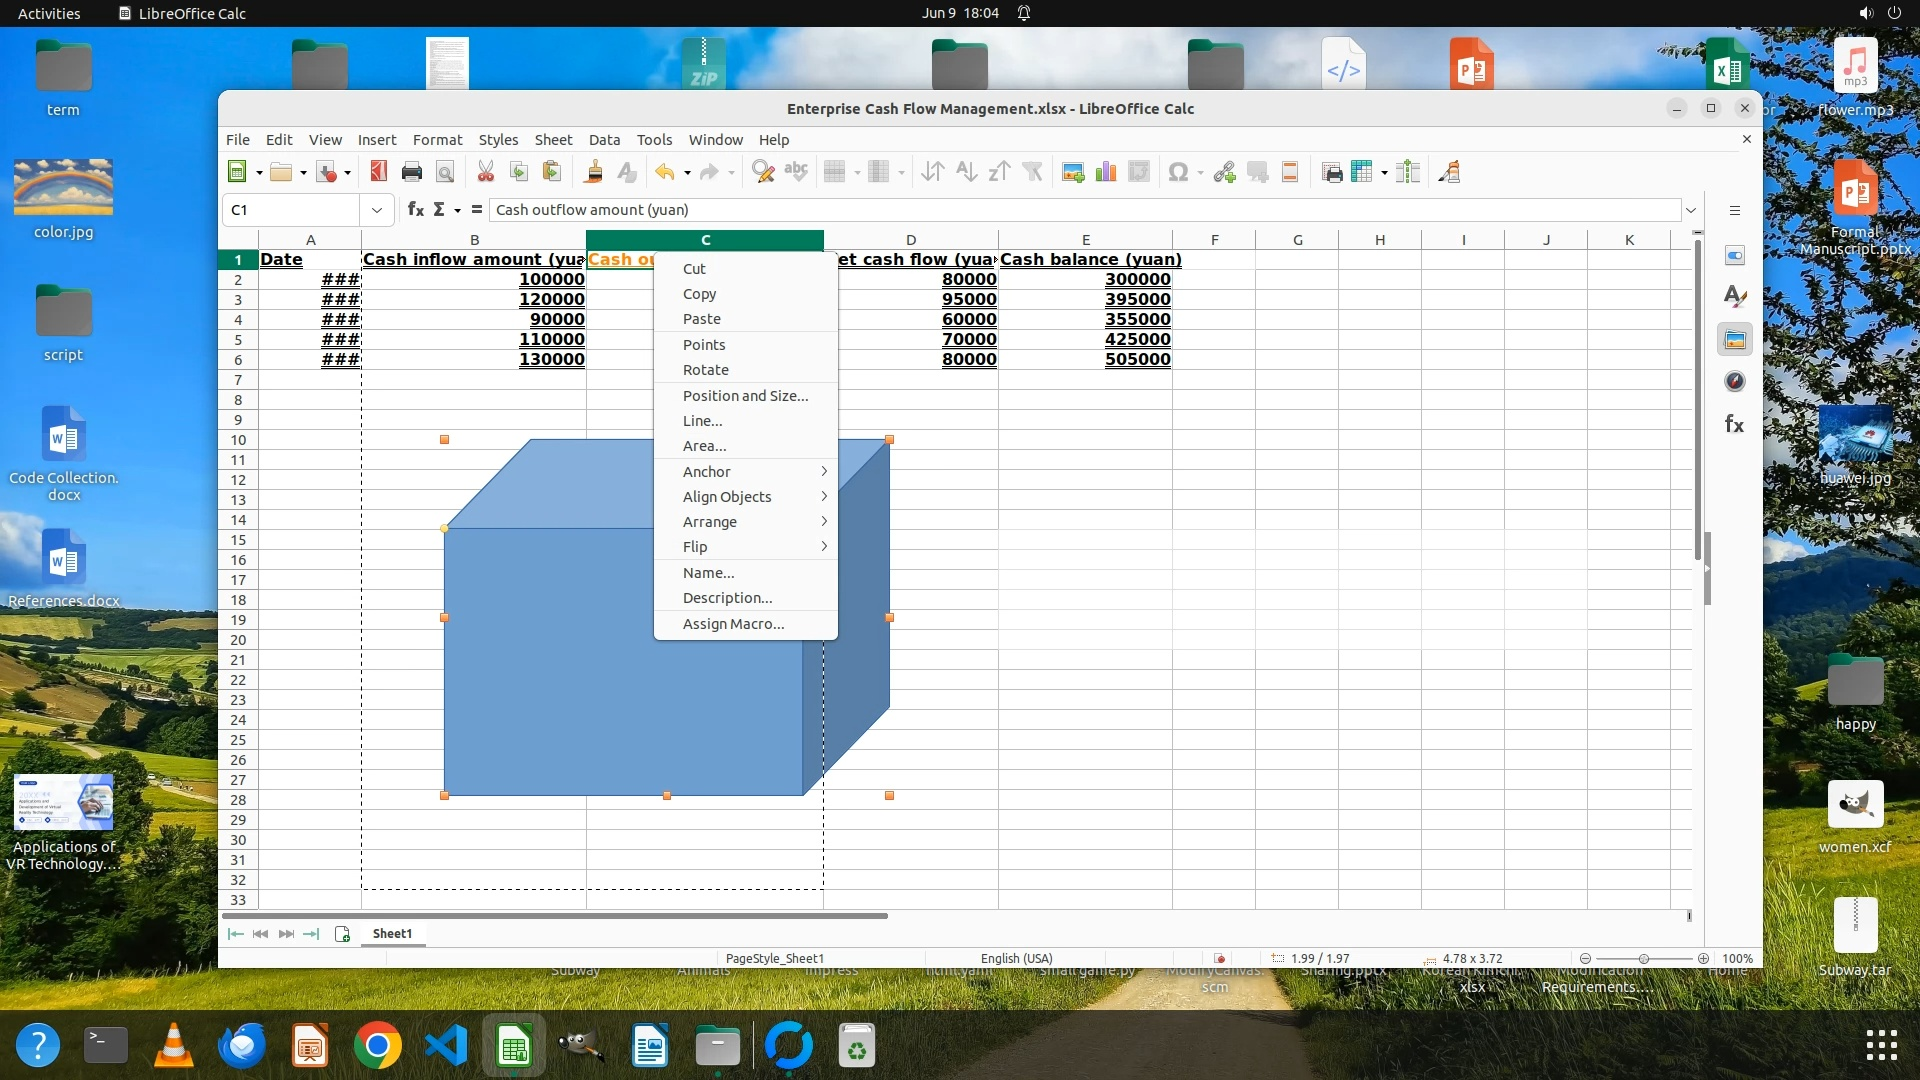1920x1080 pixels.
Task: Click the Export as PDF icon
Action: point(378,172)
